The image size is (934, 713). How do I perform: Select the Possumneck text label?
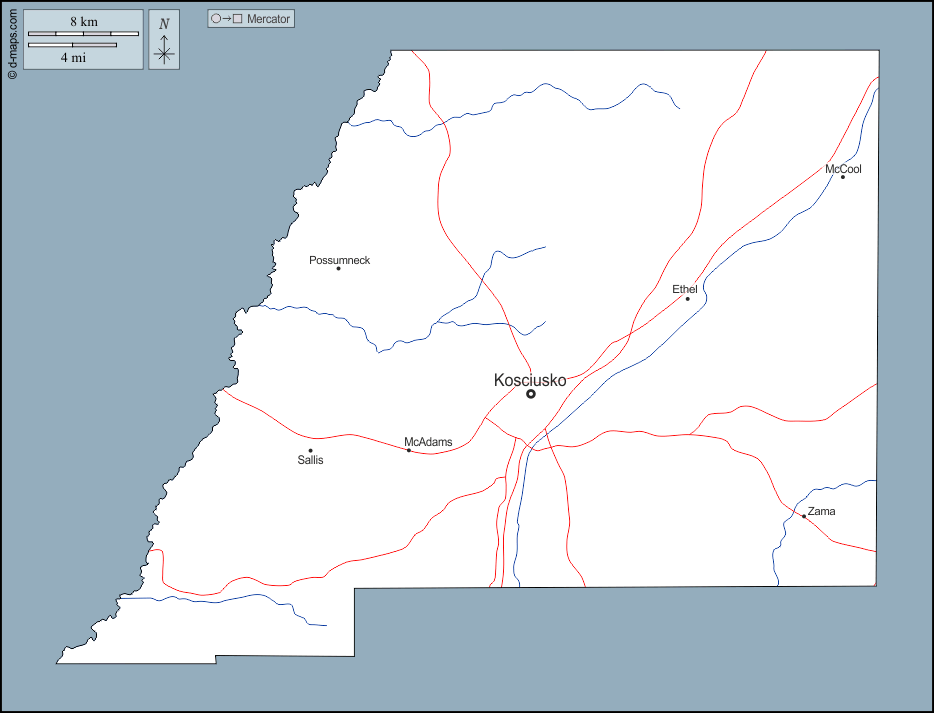340,260
